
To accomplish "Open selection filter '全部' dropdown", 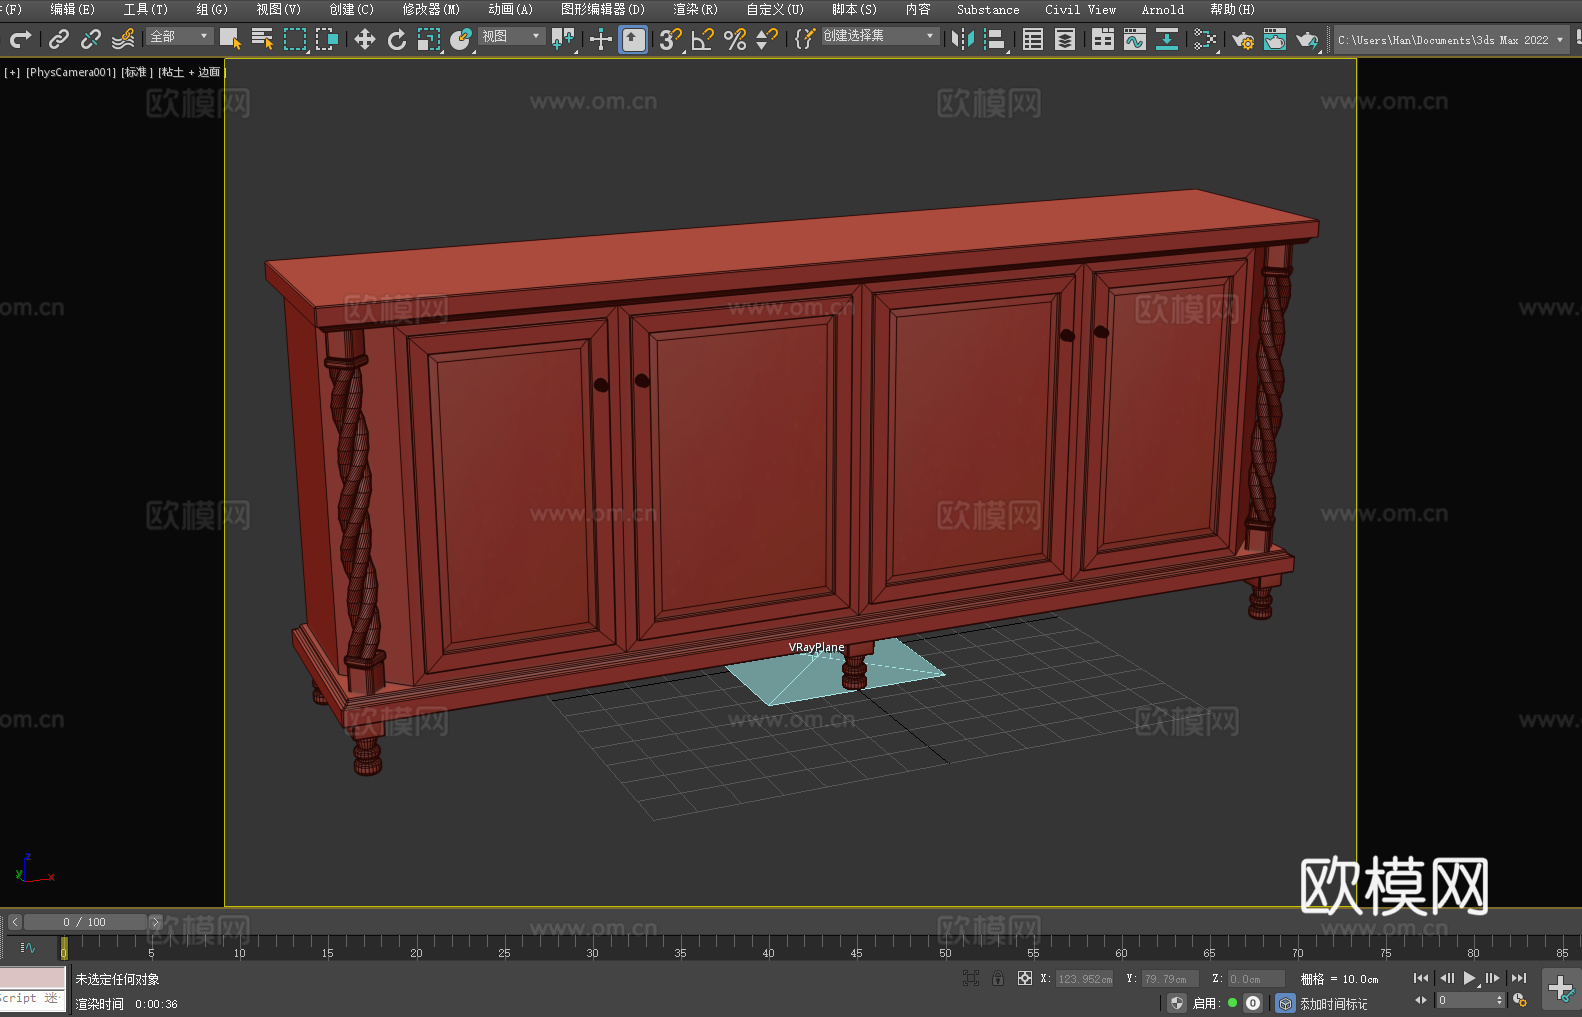I will pos(179,36).
